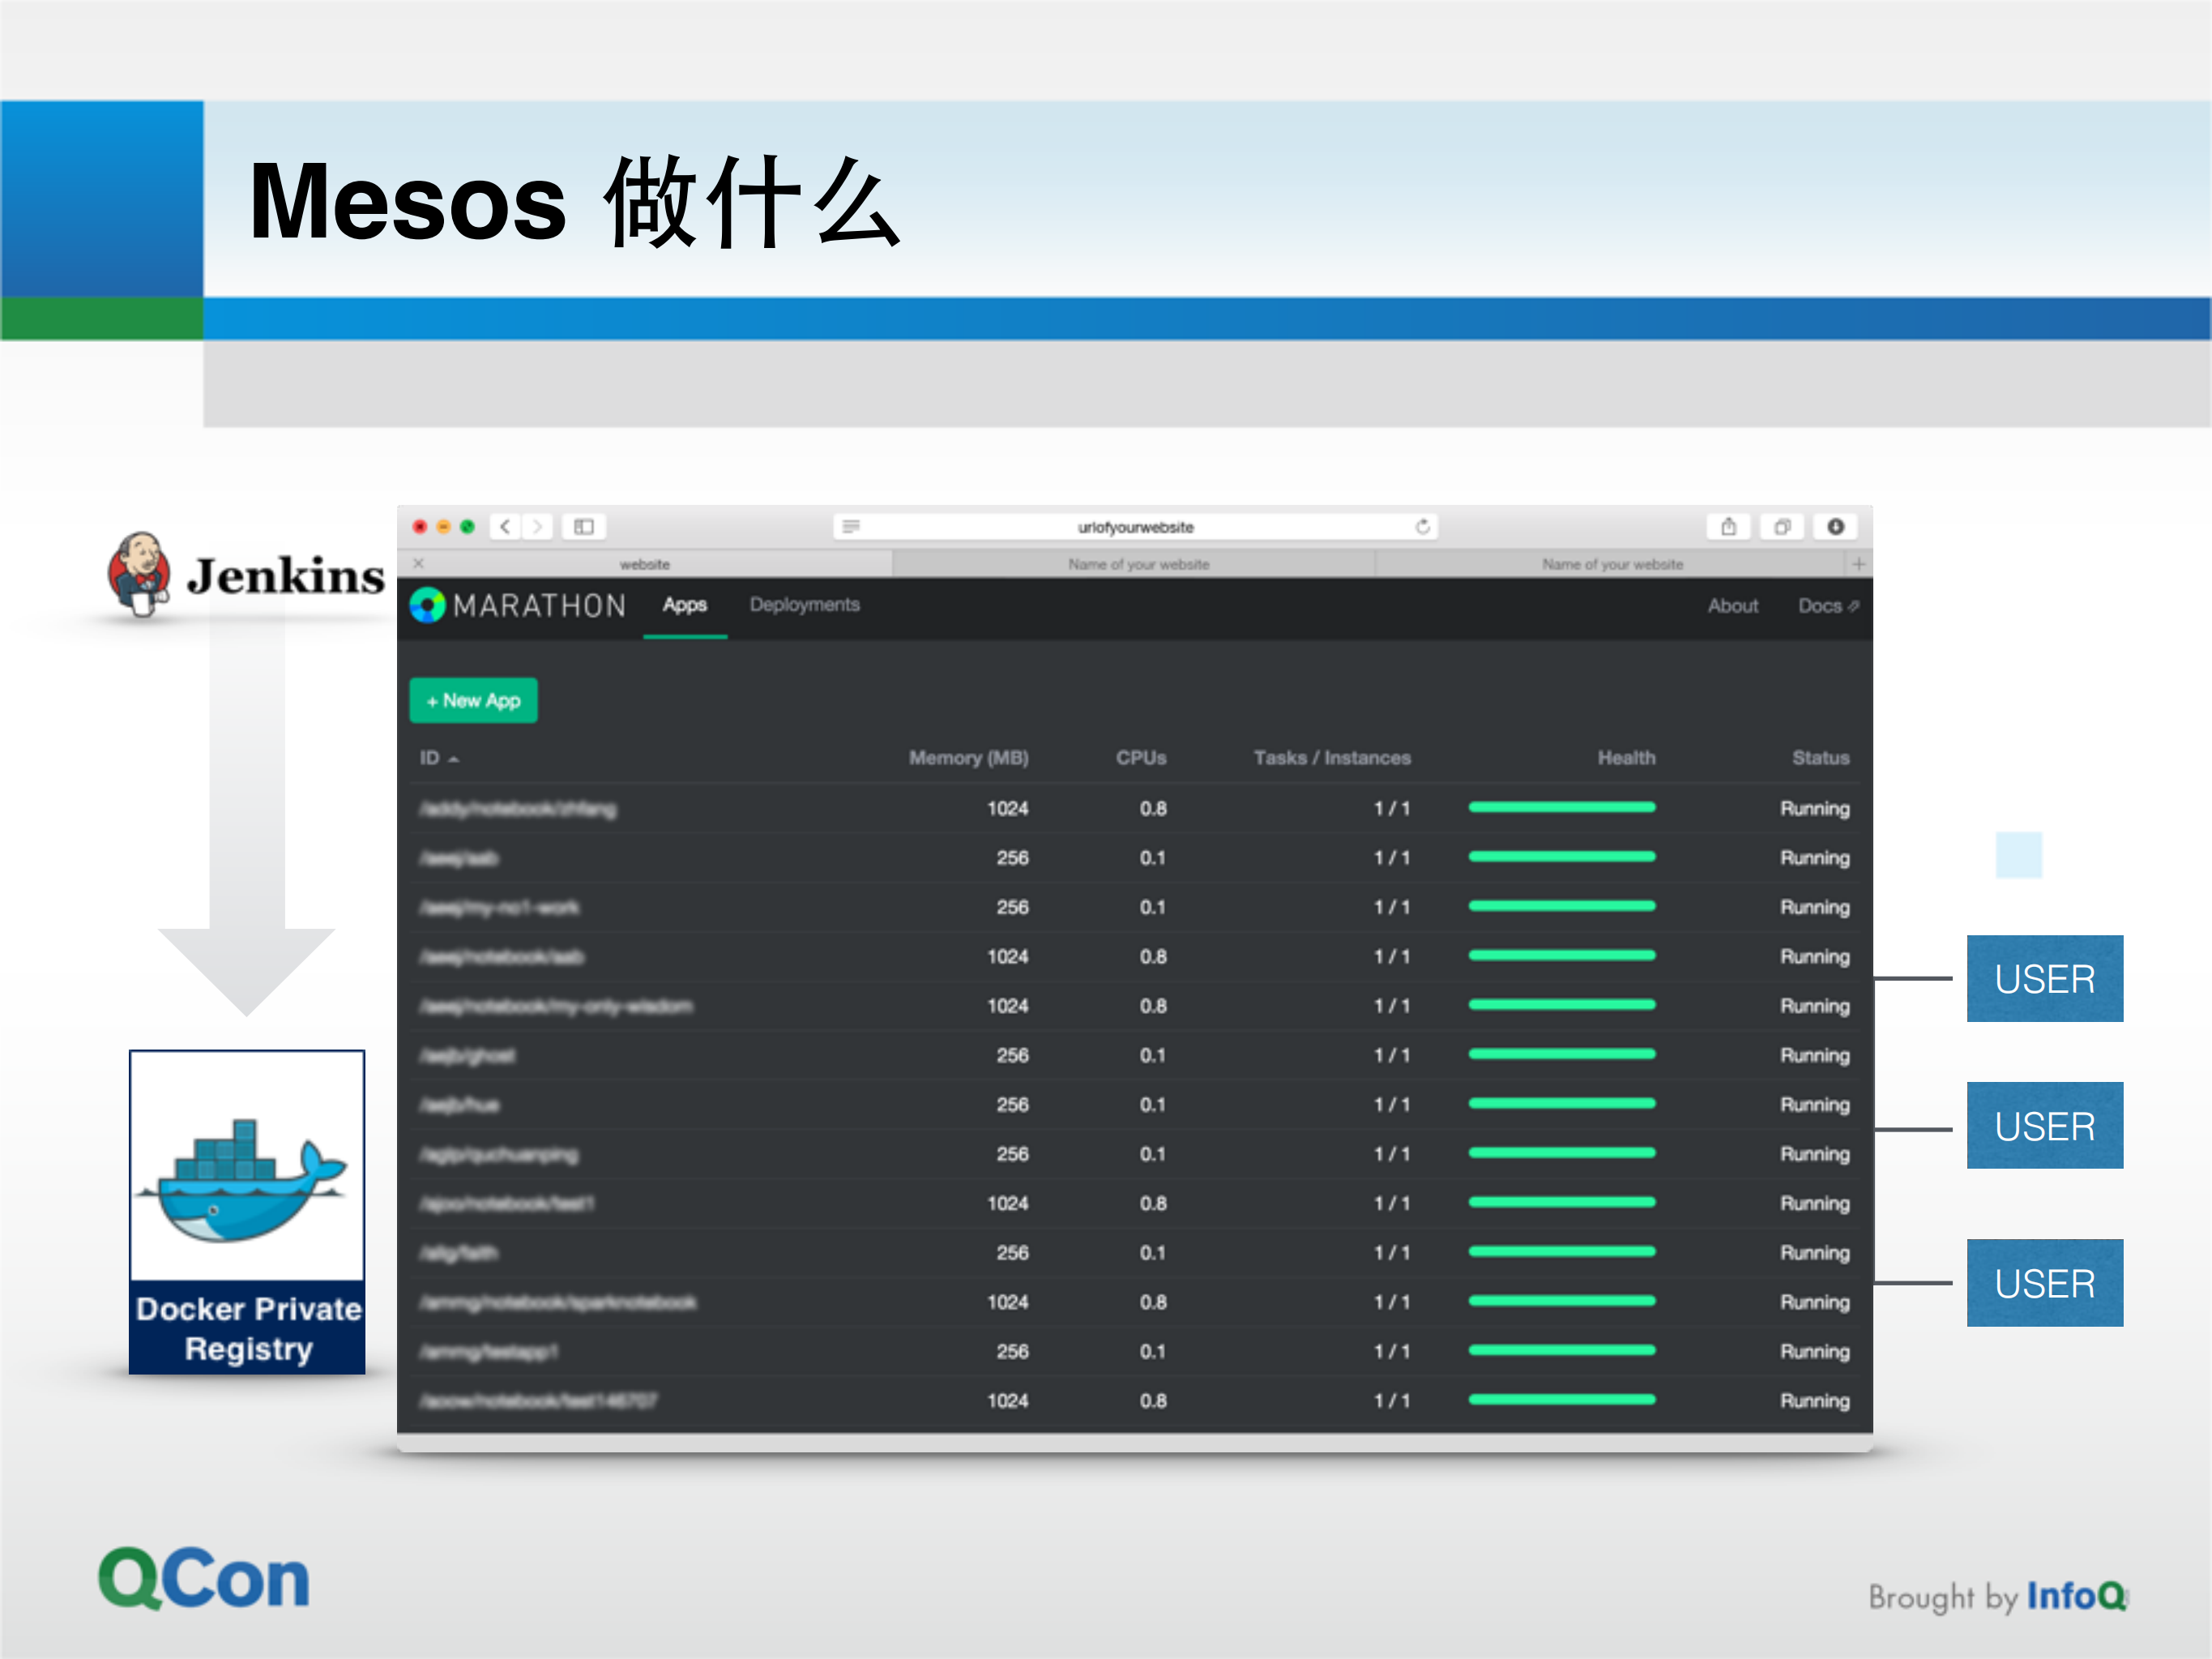Click the health bar of the first app
Image resolution: width=2212 pixels, height=1659 pixels.
pos(1561,808)
